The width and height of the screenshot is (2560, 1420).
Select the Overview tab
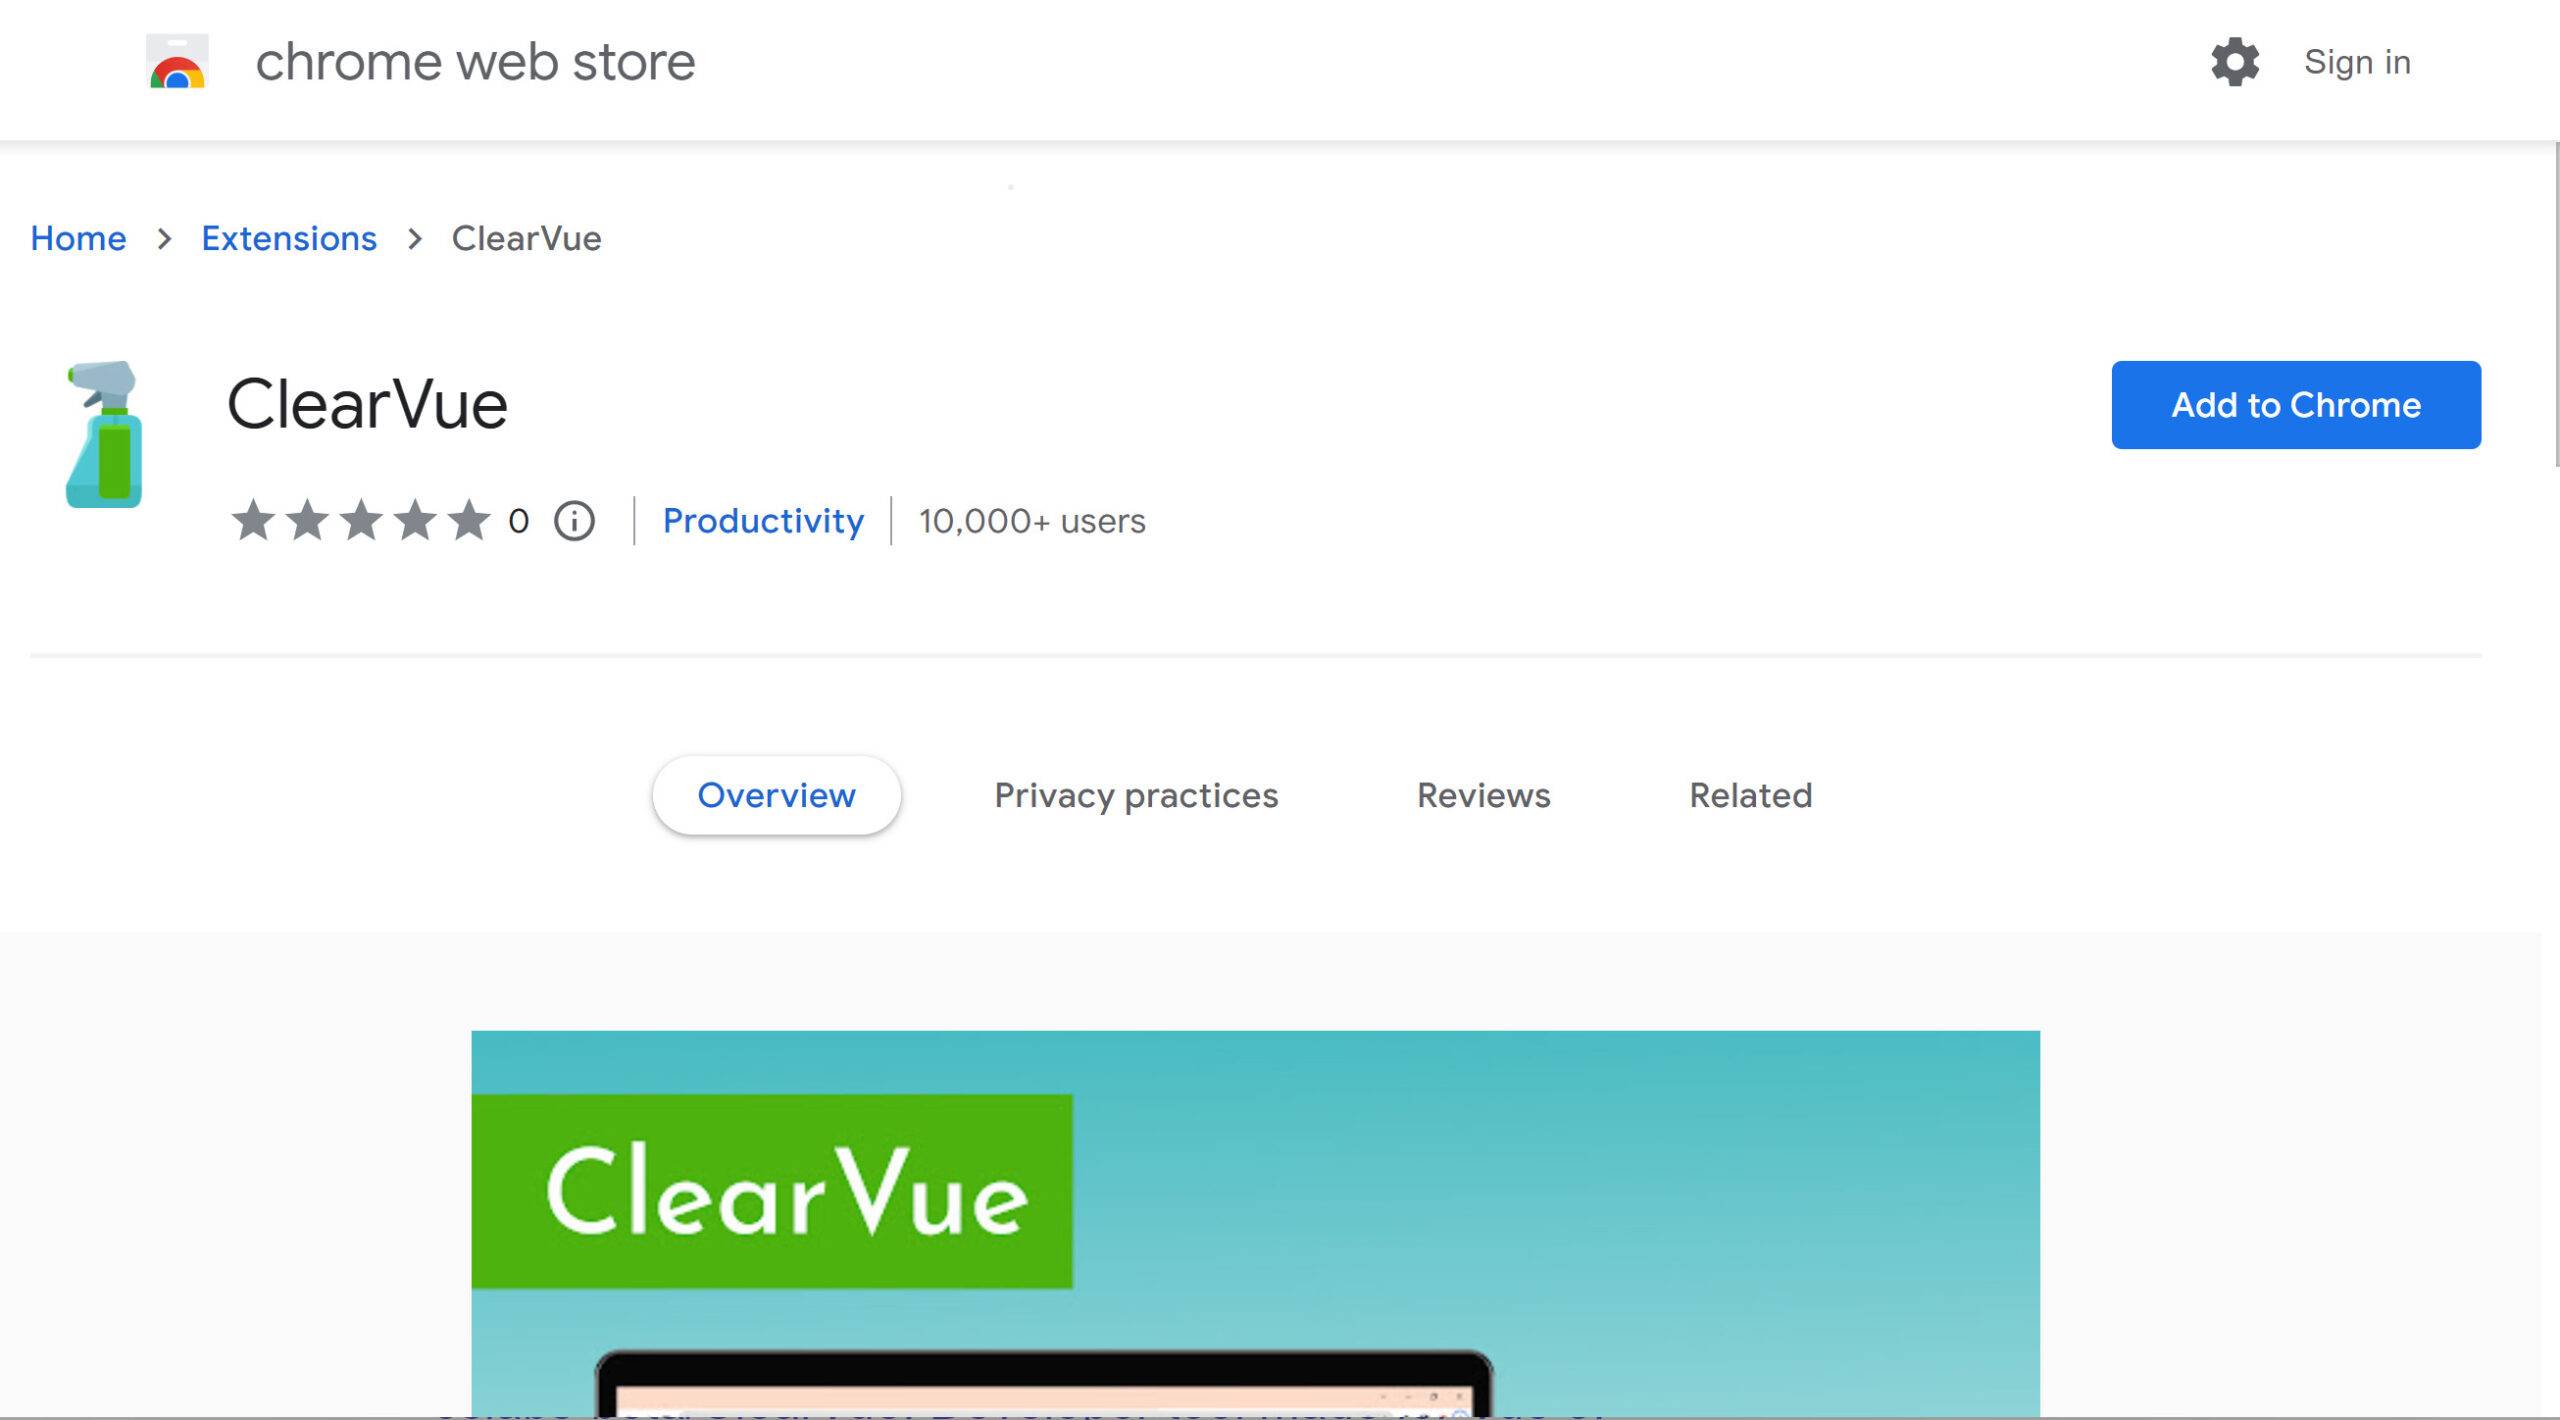coord(776,795)
